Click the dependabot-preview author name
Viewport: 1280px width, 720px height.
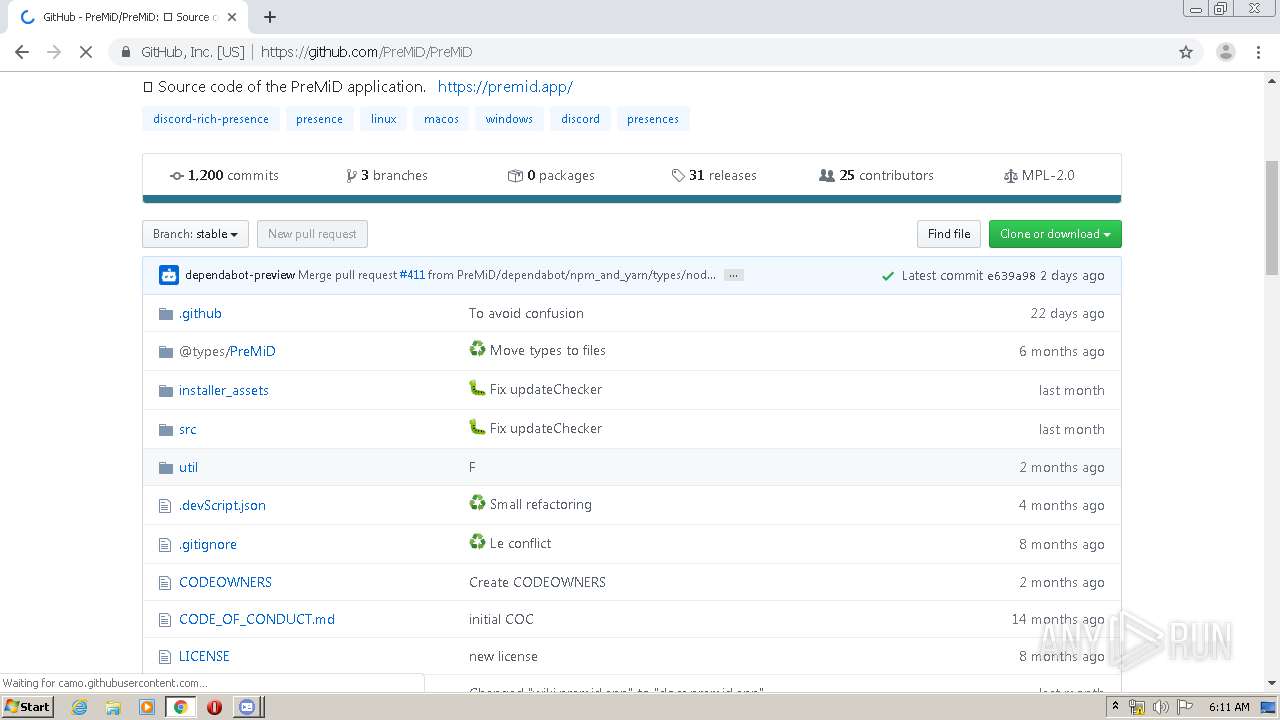[x=240, y=276]
